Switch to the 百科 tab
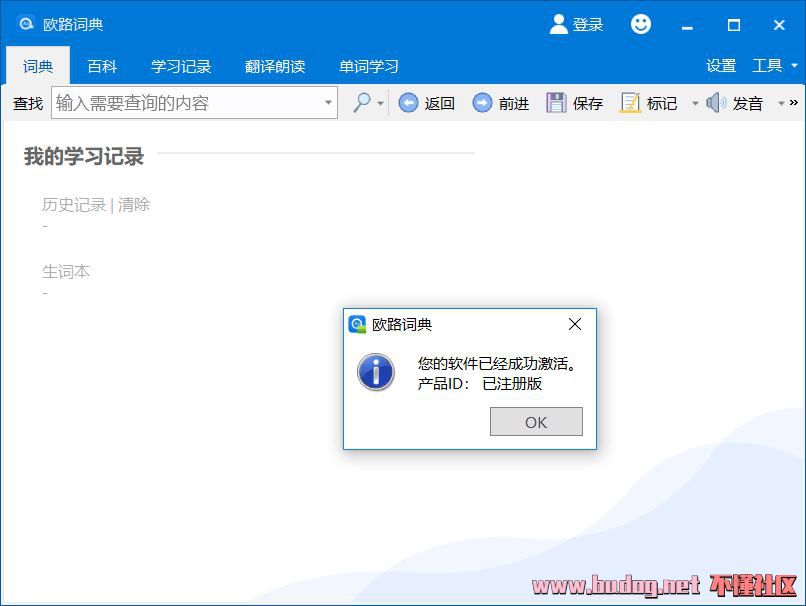Screen dimensions: 806x606 pos(102,66)
